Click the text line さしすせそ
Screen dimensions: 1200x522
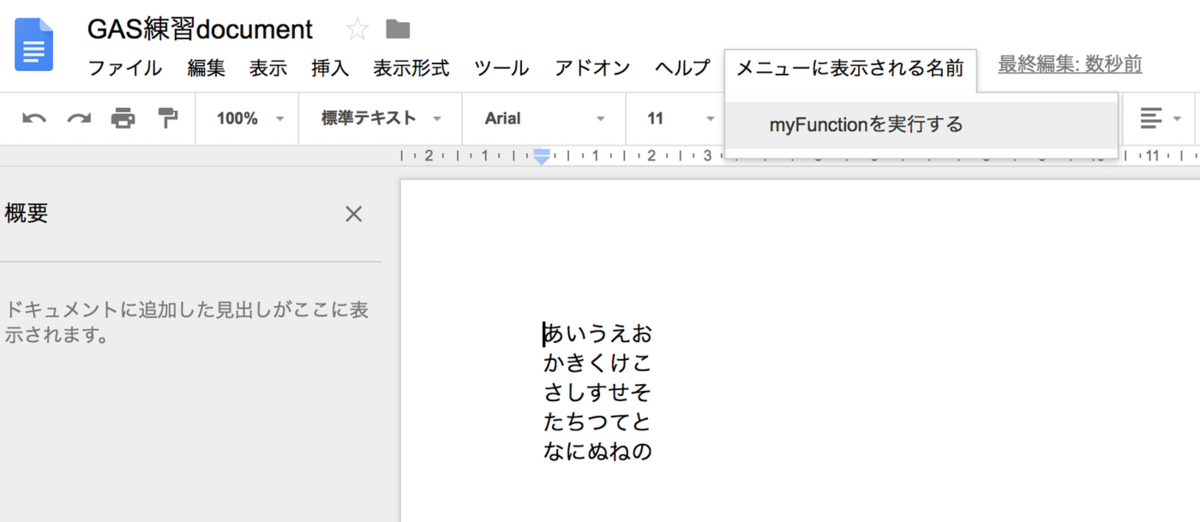(598, 392)
